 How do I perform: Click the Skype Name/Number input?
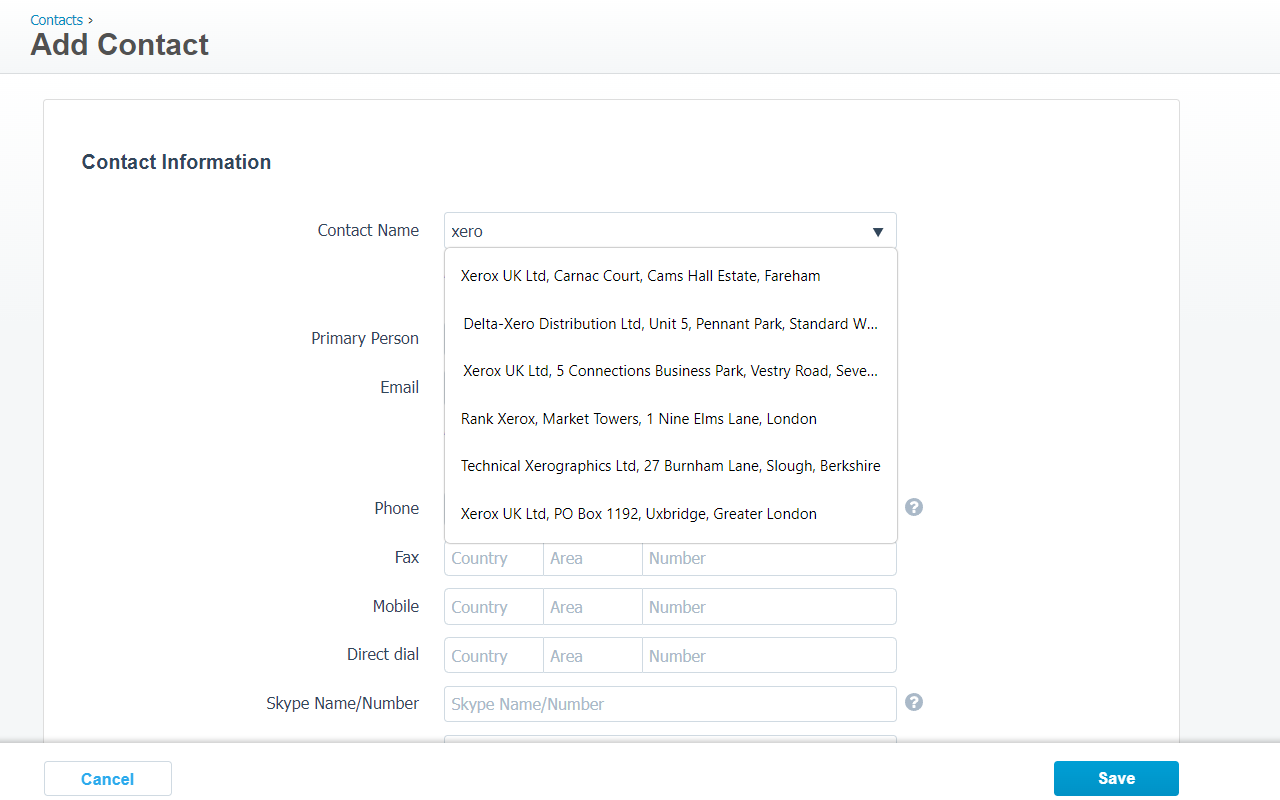pos(670,704)
